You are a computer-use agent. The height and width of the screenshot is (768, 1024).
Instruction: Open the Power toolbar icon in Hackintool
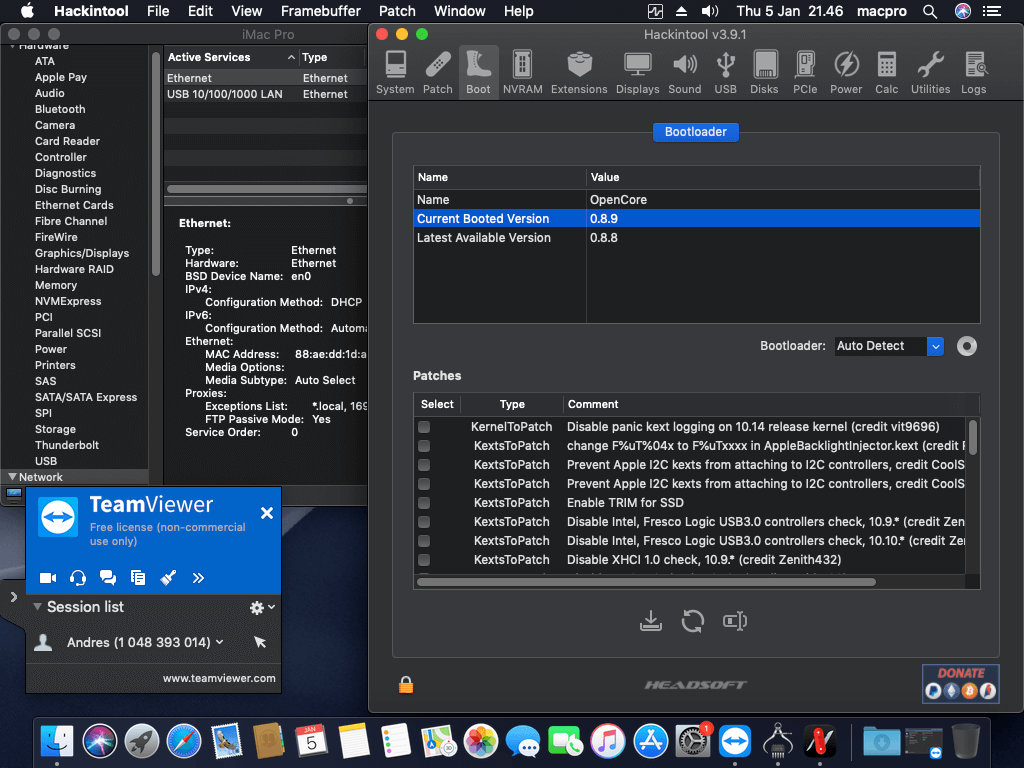point(846,72)
